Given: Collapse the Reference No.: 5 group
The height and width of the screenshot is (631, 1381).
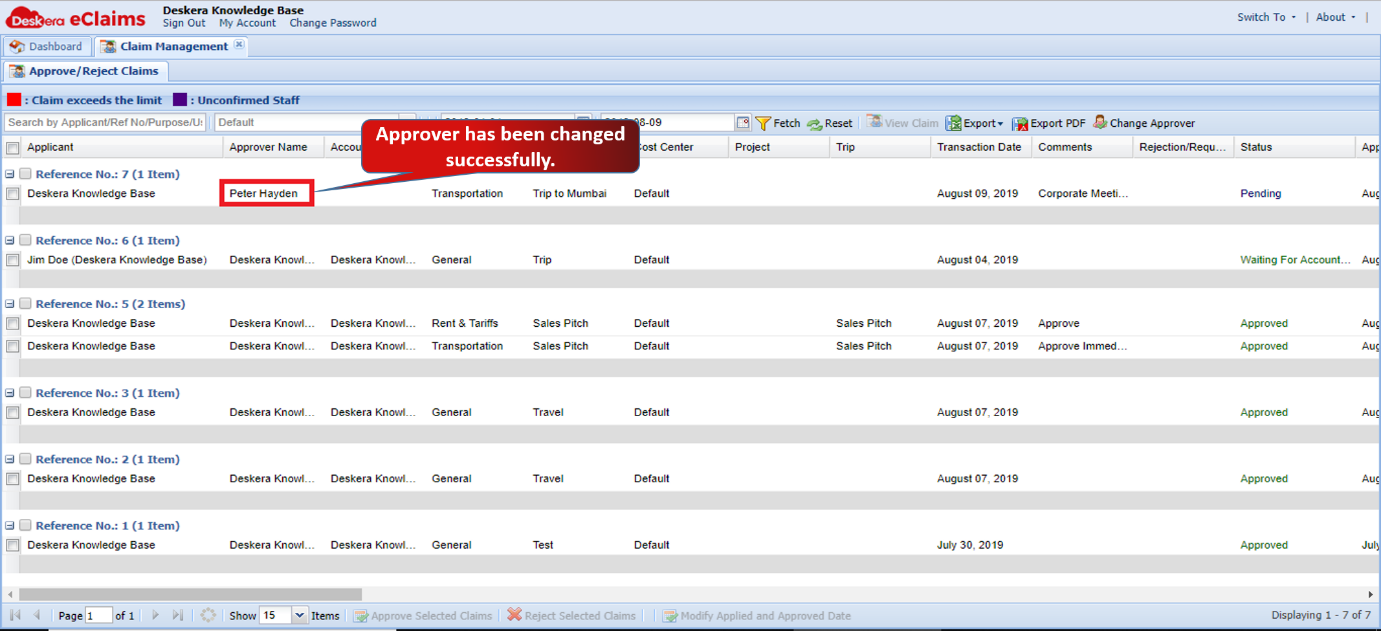Looking at the screenshot, I should point(10,304).
